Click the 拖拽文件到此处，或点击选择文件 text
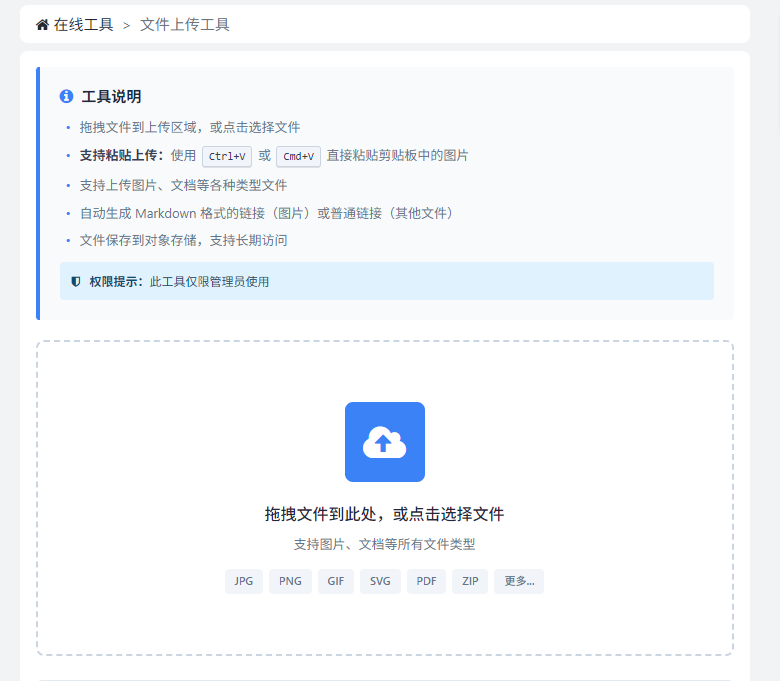This screenshot has height=681, width=780. click(x=384, y=514)
